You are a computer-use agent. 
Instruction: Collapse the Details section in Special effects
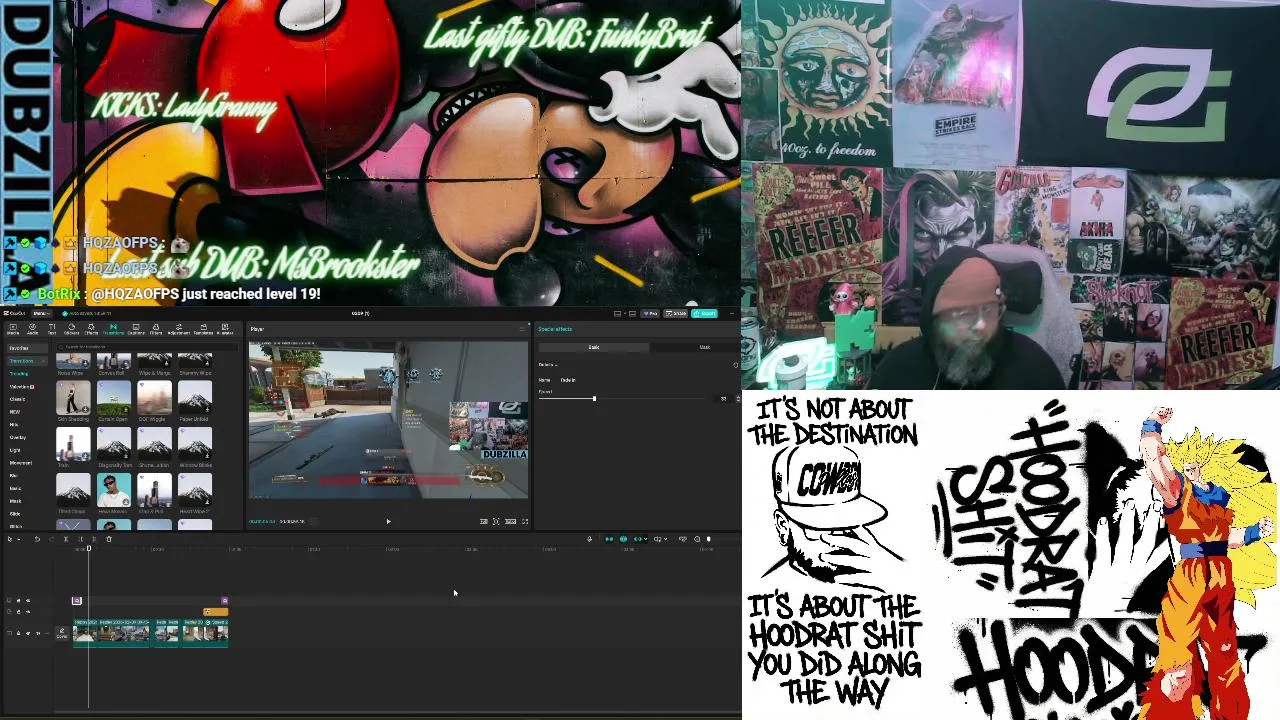pyautogui.click(x=556, y=365)
